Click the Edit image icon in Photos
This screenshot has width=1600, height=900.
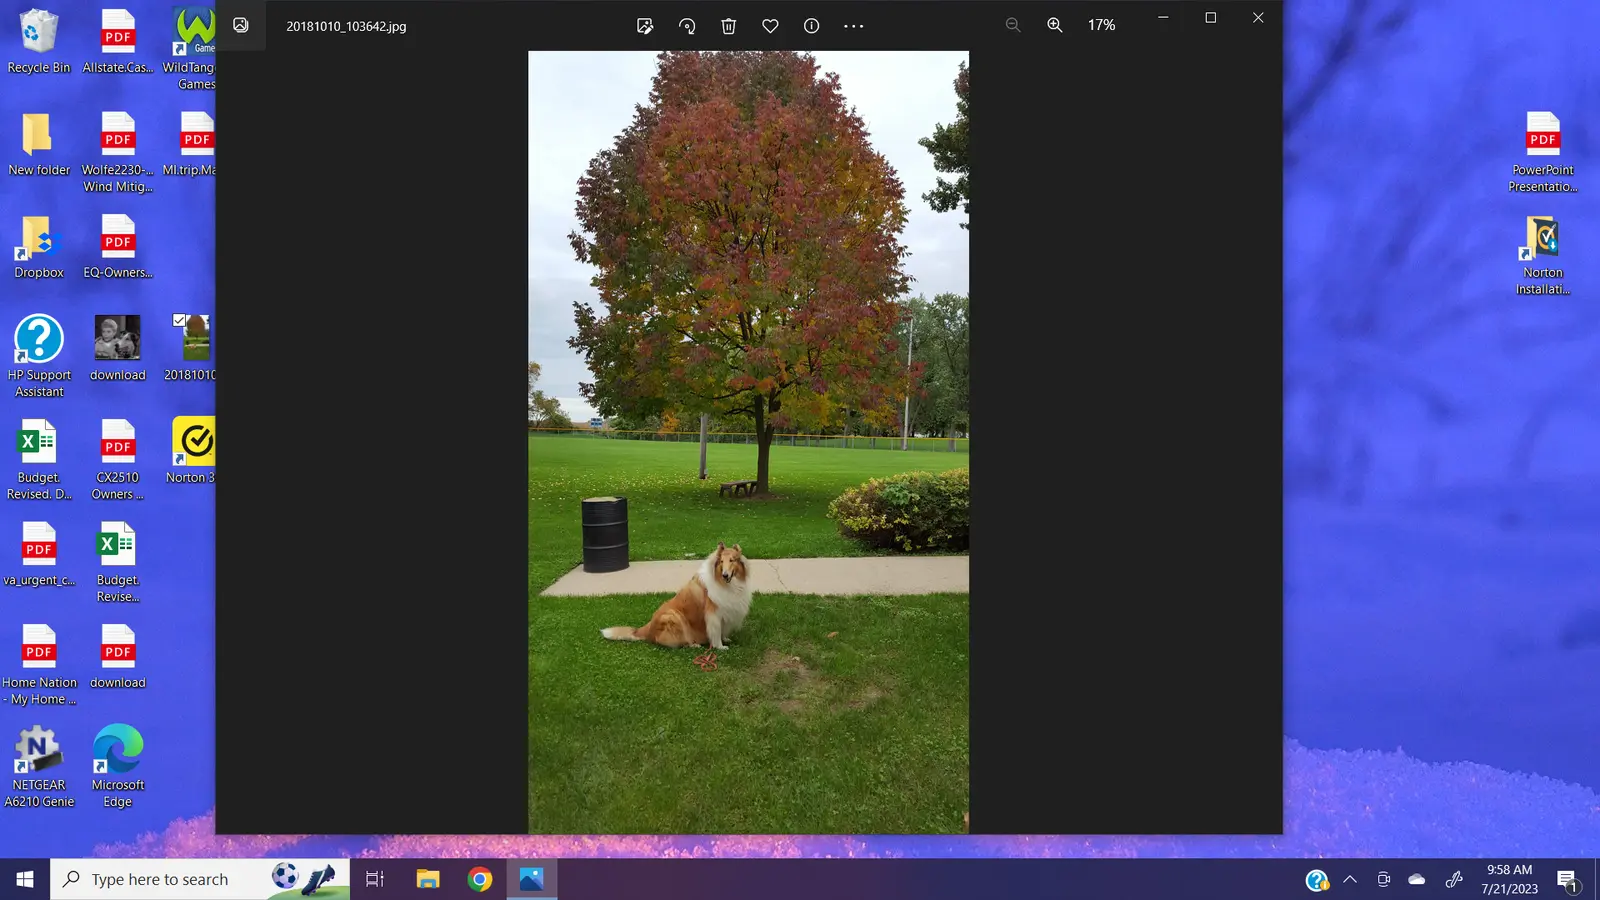(x=645, y=26)
